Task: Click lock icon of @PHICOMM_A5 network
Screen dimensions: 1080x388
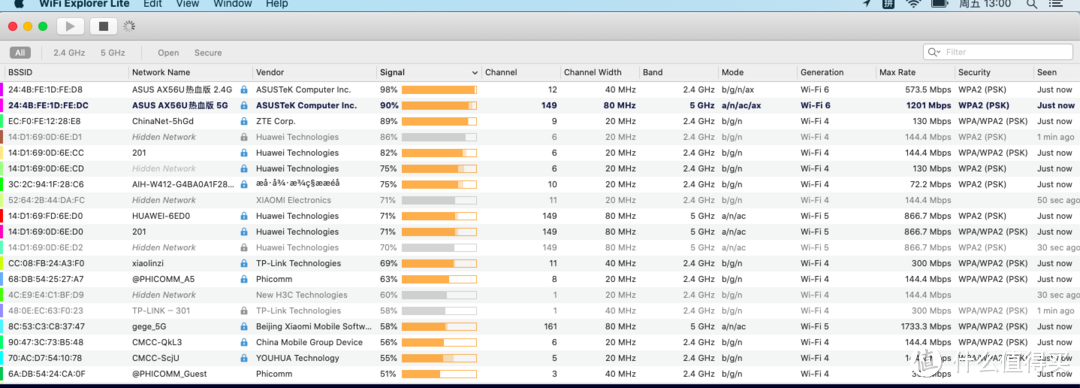Action: (x=244, y=279)
